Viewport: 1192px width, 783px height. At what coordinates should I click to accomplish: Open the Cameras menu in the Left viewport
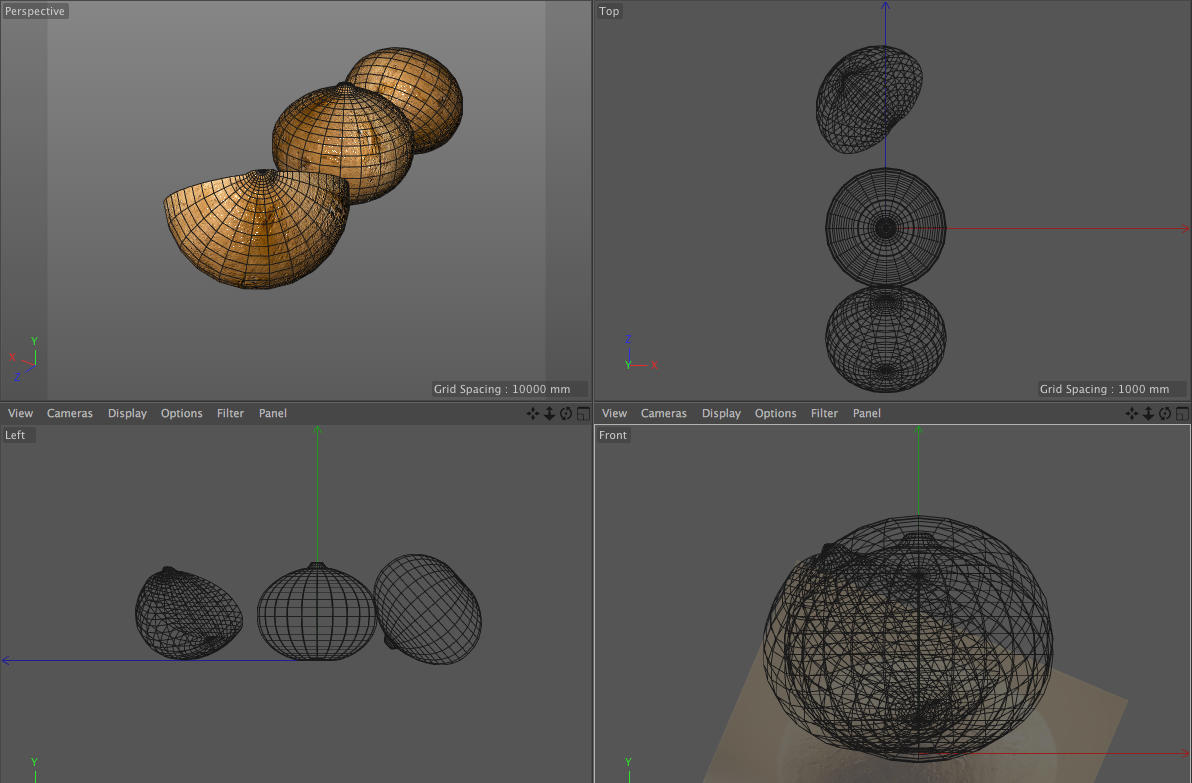70,413
